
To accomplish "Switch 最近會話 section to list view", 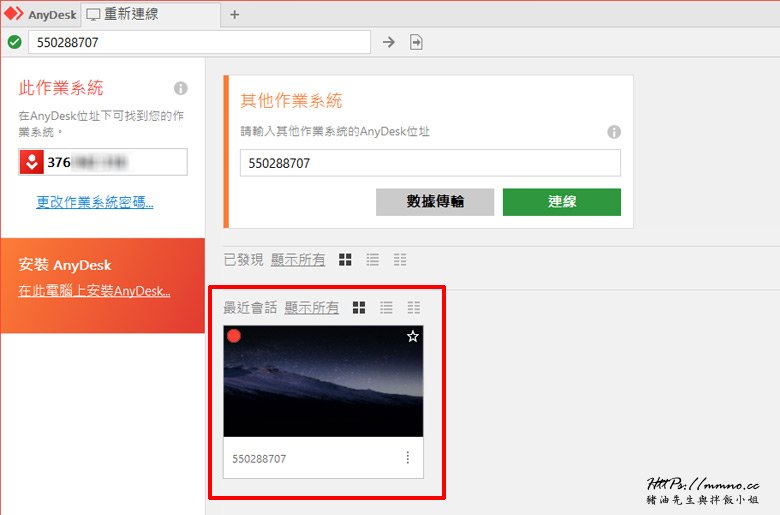I will [x=386, y=308].
